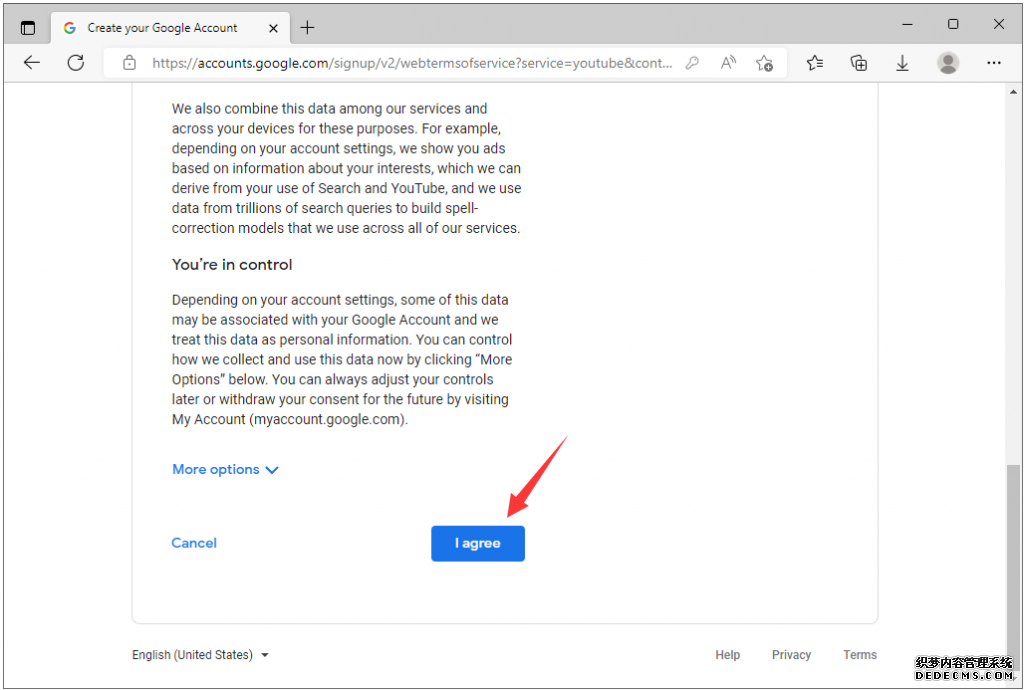This screenshot has width=1024, height=690.
Task: Open the browser profile avatar
Action: coord(948,63)
